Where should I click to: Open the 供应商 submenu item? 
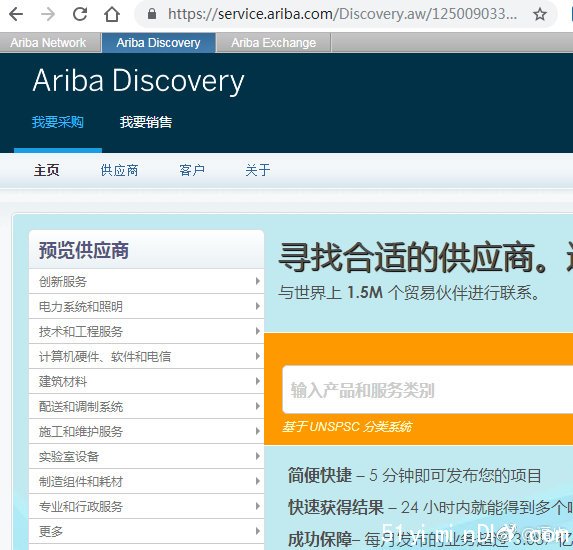[x=119, y=170]
